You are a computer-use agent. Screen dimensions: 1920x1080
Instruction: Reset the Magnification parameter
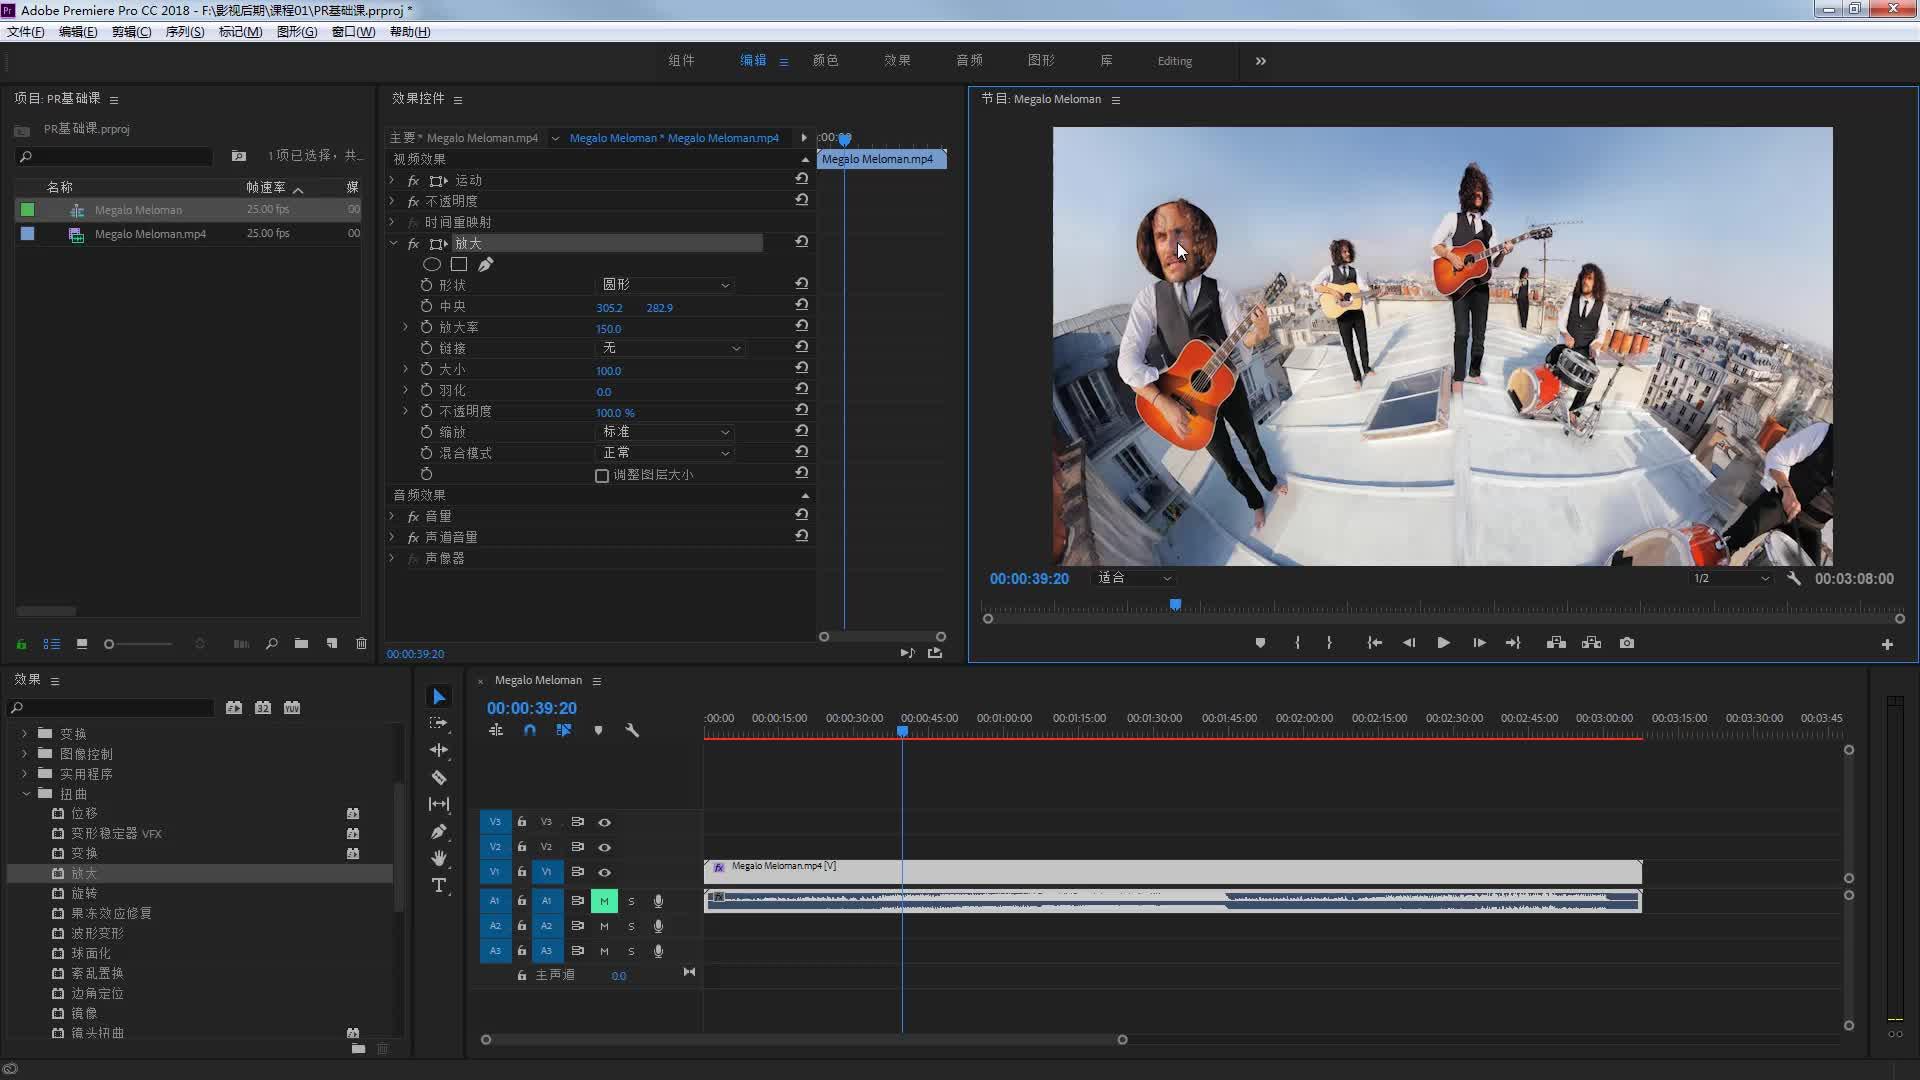click(801, 326)
